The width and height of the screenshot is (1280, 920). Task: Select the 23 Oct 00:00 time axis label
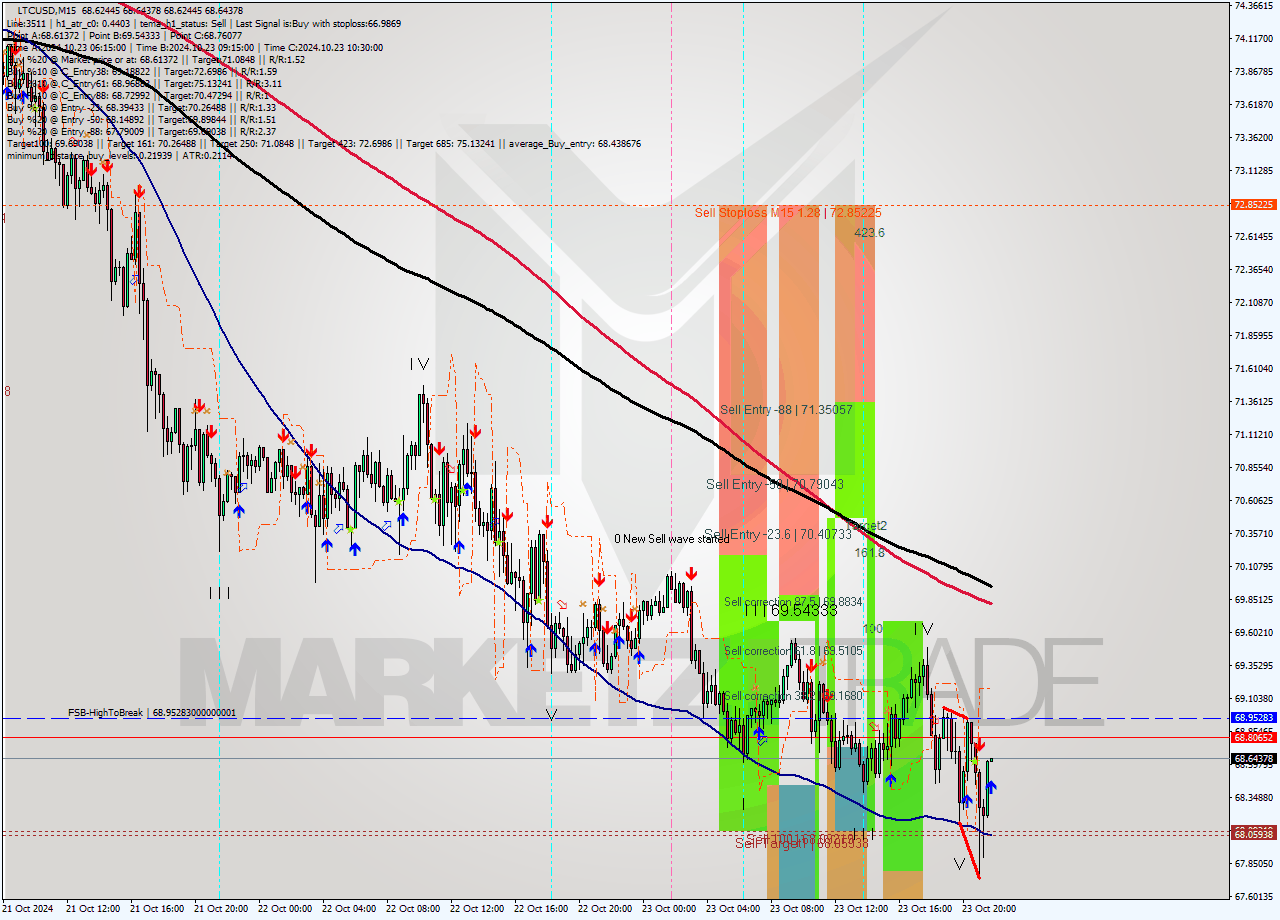pyautogui.click(x=668, y=909)
